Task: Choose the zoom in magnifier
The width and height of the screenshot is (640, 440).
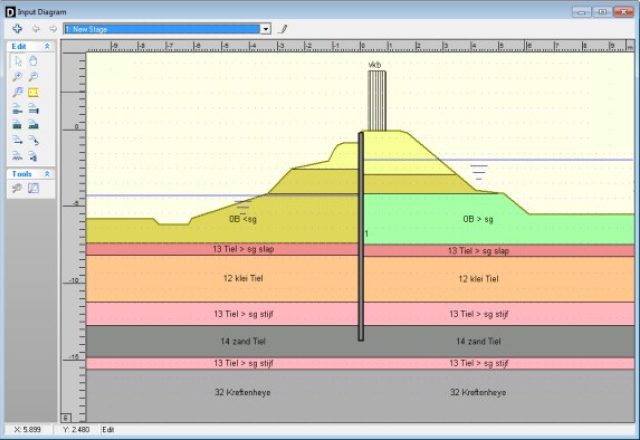Action: 17,77
